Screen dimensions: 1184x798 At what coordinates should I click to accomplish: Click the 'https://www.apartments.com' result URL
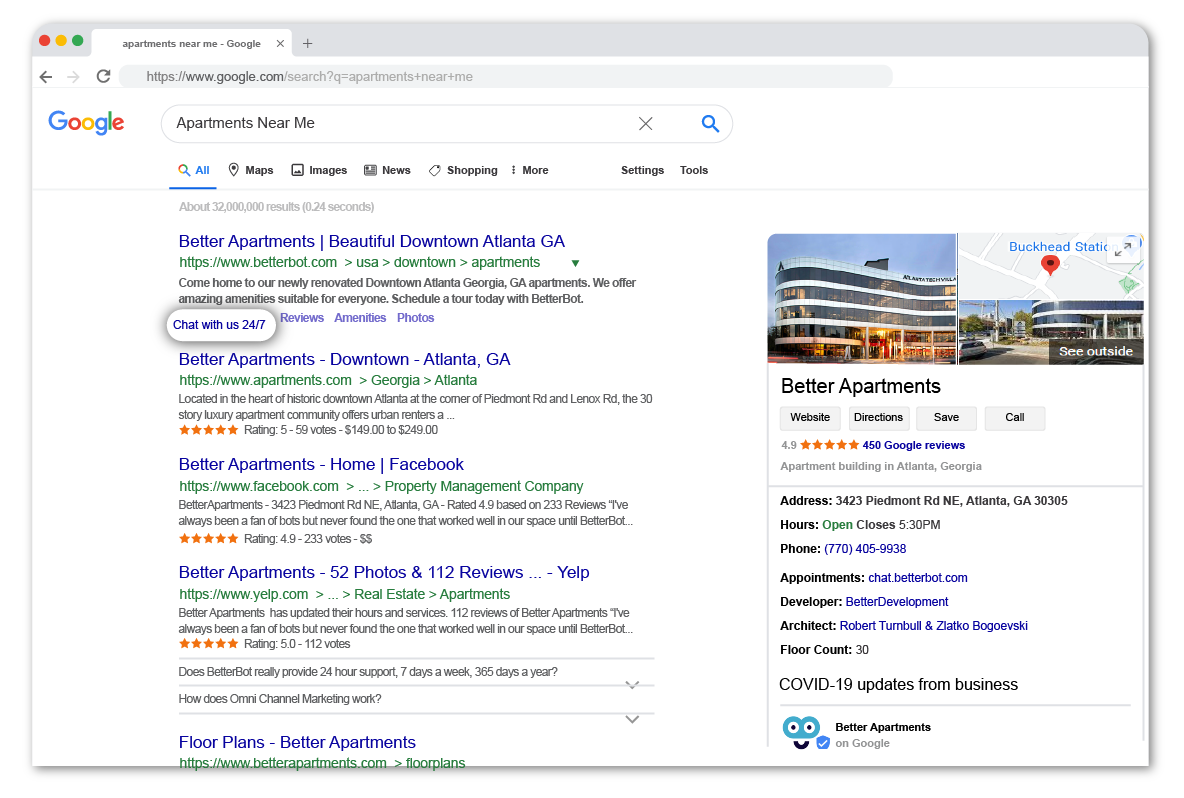265,381
